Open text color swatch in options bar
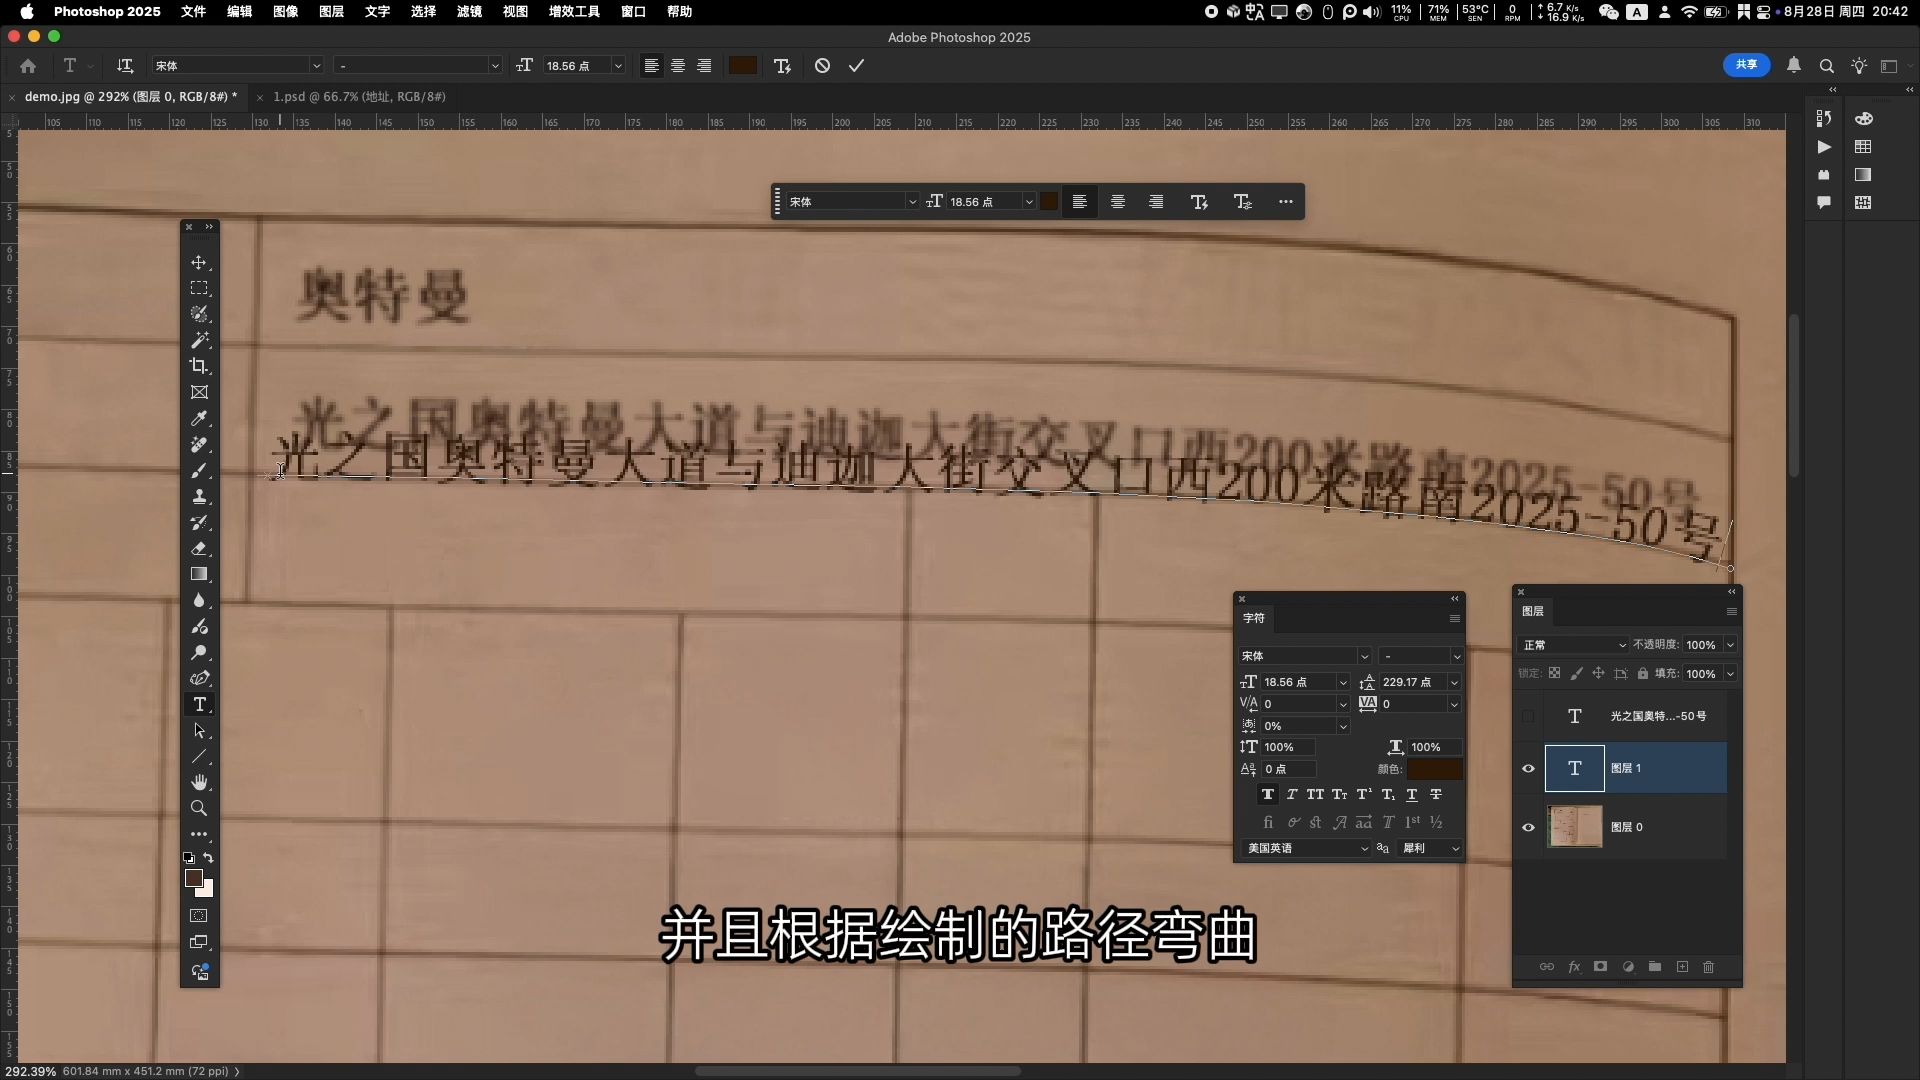The image size is (1920, 1080). point(742,66)
